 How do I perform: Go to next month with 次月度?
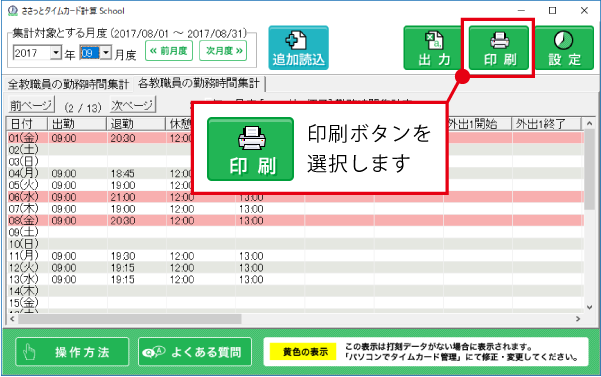click(223, 51)
